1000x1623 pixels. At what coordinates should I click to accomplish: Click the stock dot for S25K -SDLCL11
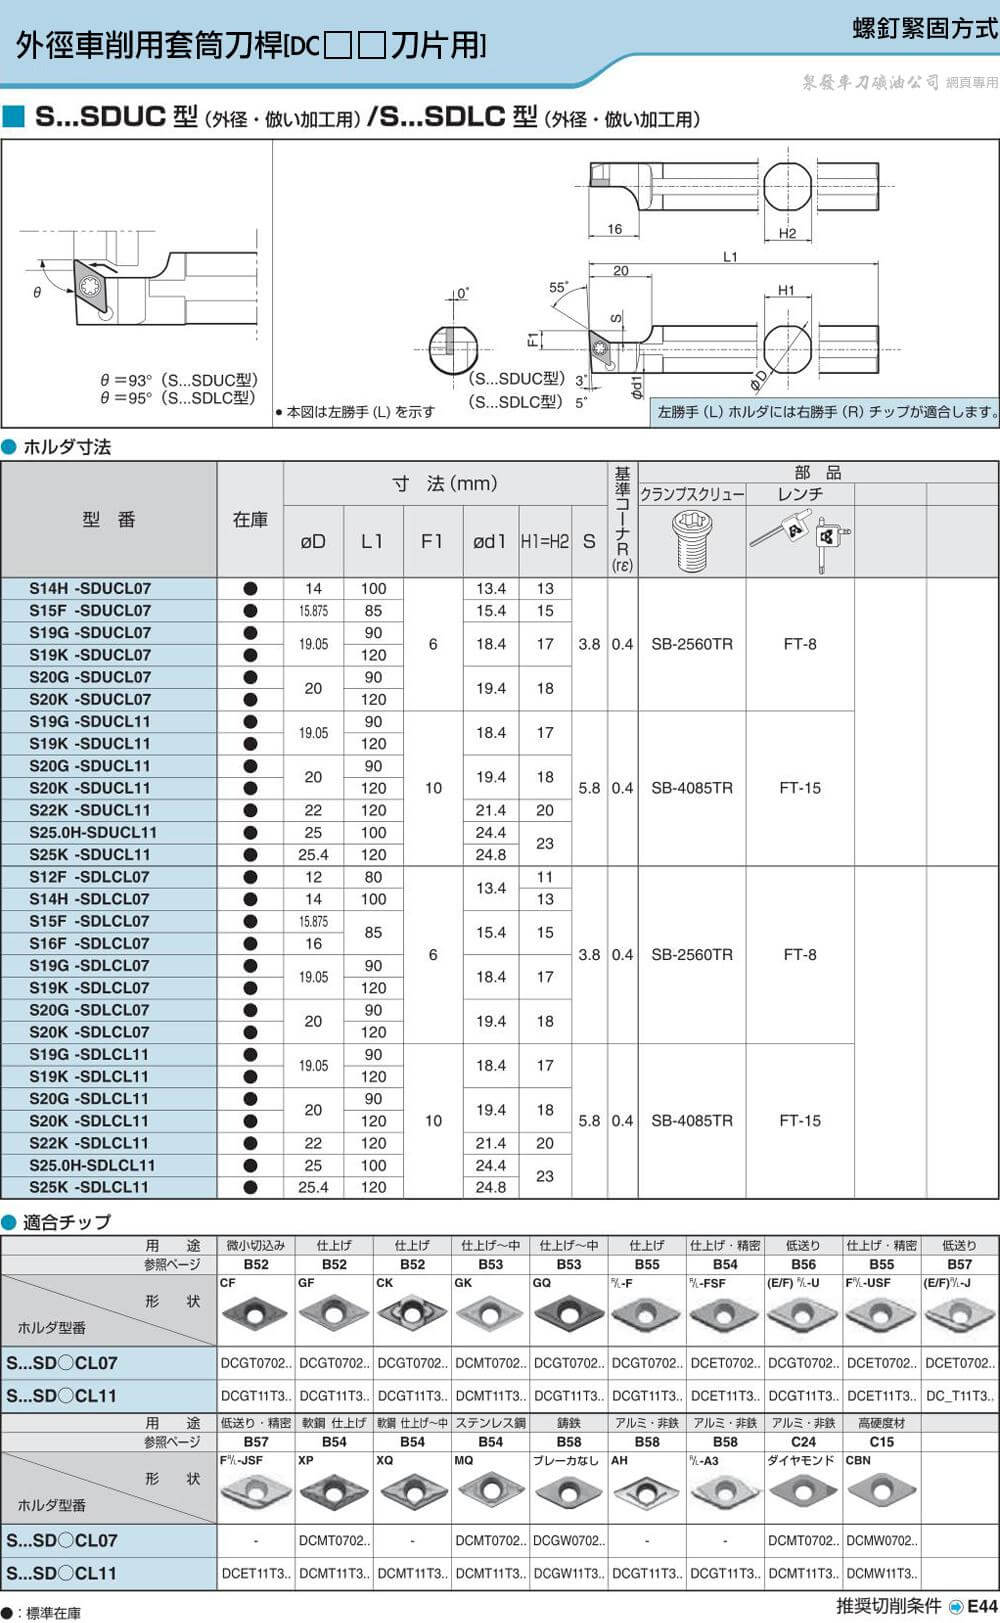pyautogui.click(x=250, y=1187)
